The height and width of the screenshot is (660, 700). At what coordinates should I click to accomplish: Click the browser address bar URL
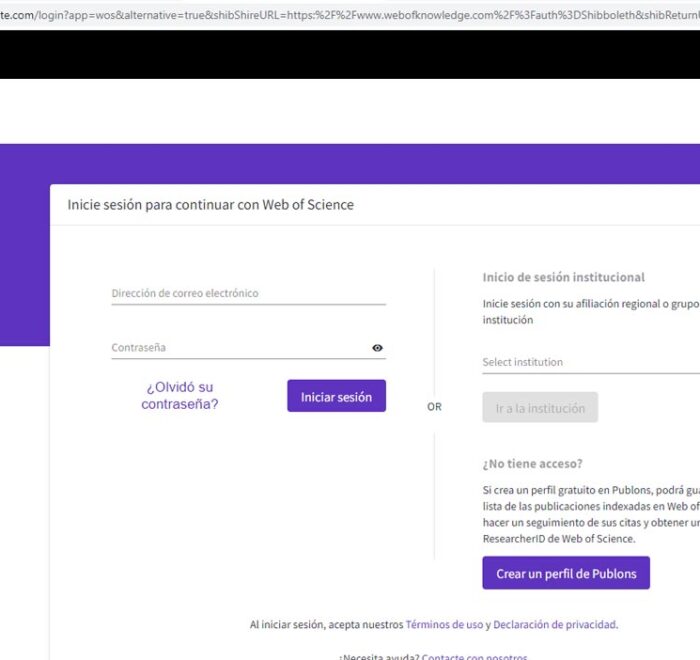point(350,15)
